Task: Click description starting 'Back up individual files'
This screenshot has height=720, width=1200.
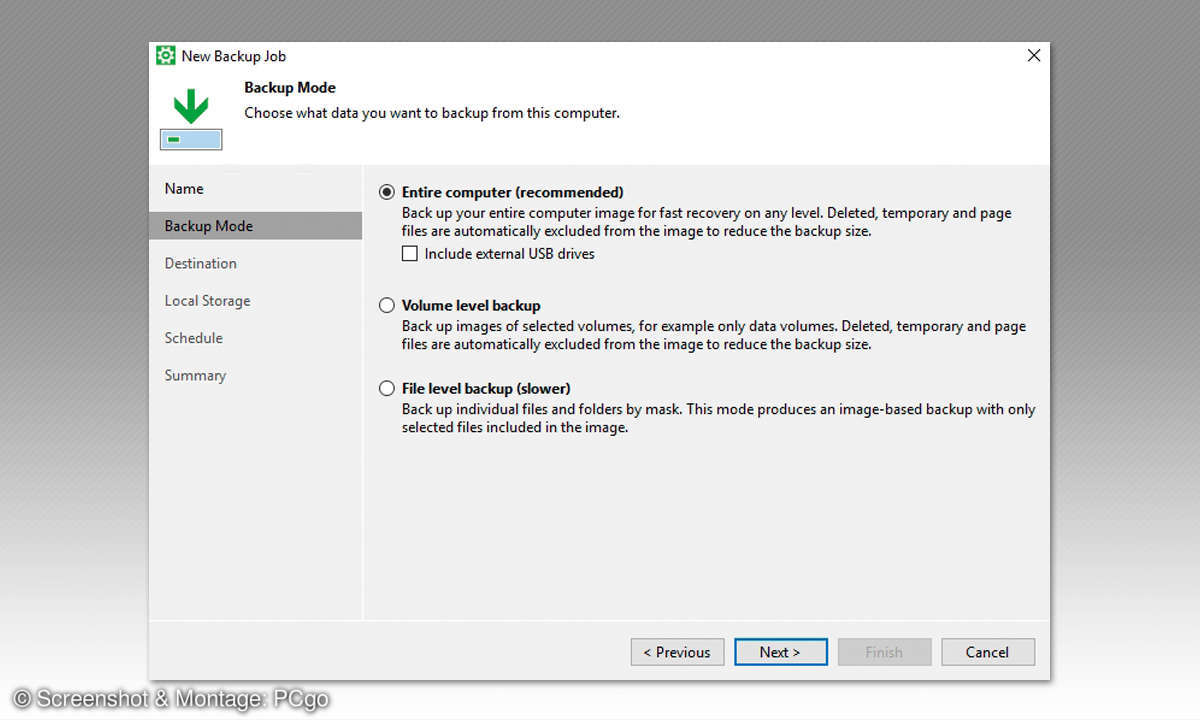Action: click(x=719, y=418)
